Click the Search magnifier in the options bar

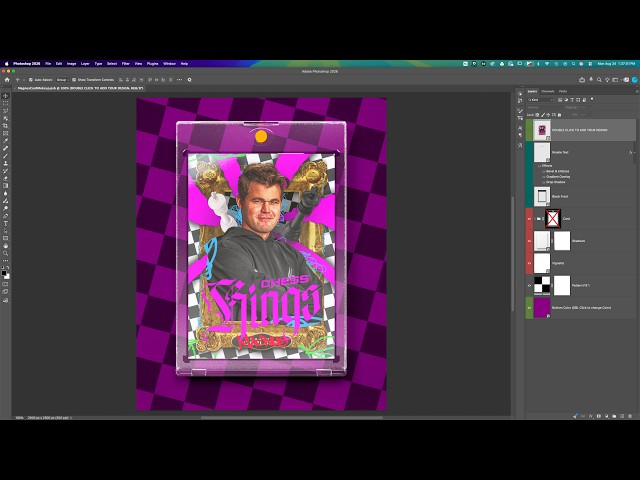pyautogui.click(x=599, y=80)
